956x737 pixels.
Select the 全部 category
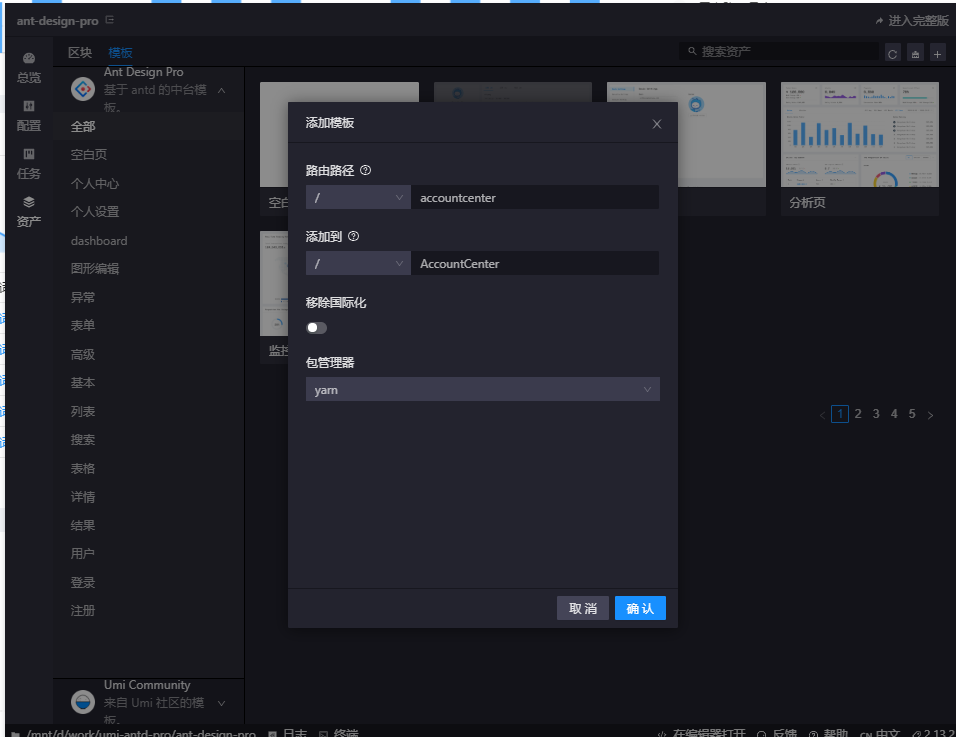[149, 126]
